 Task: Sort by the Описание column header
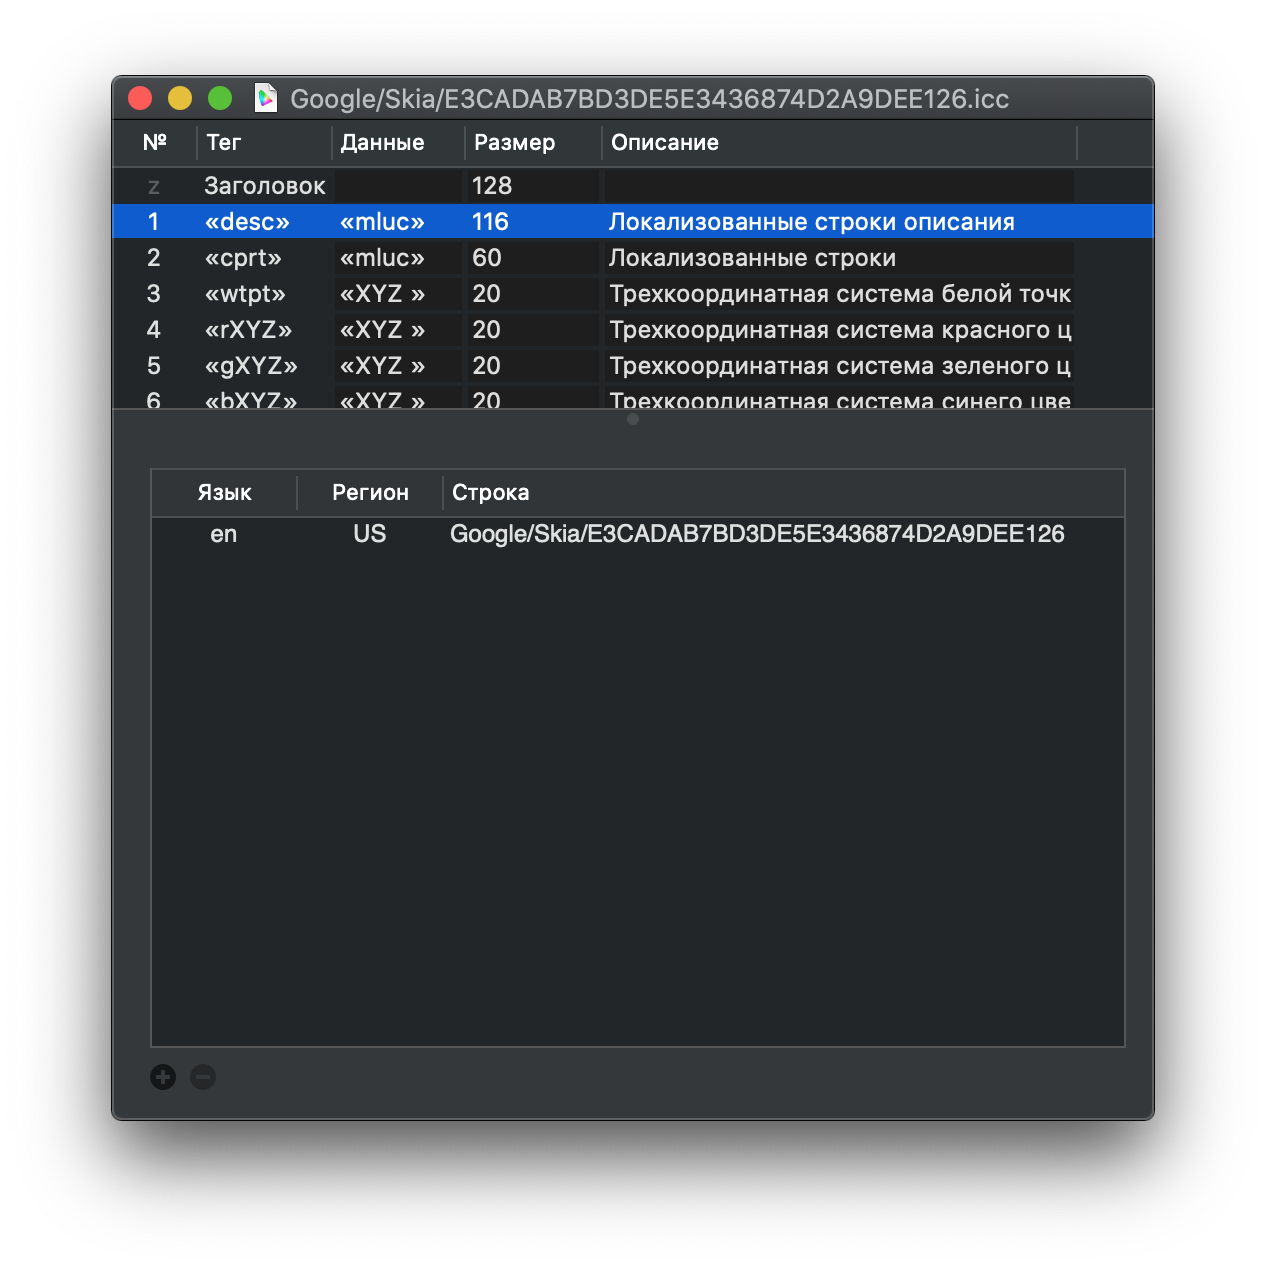(x=839, y=143)
